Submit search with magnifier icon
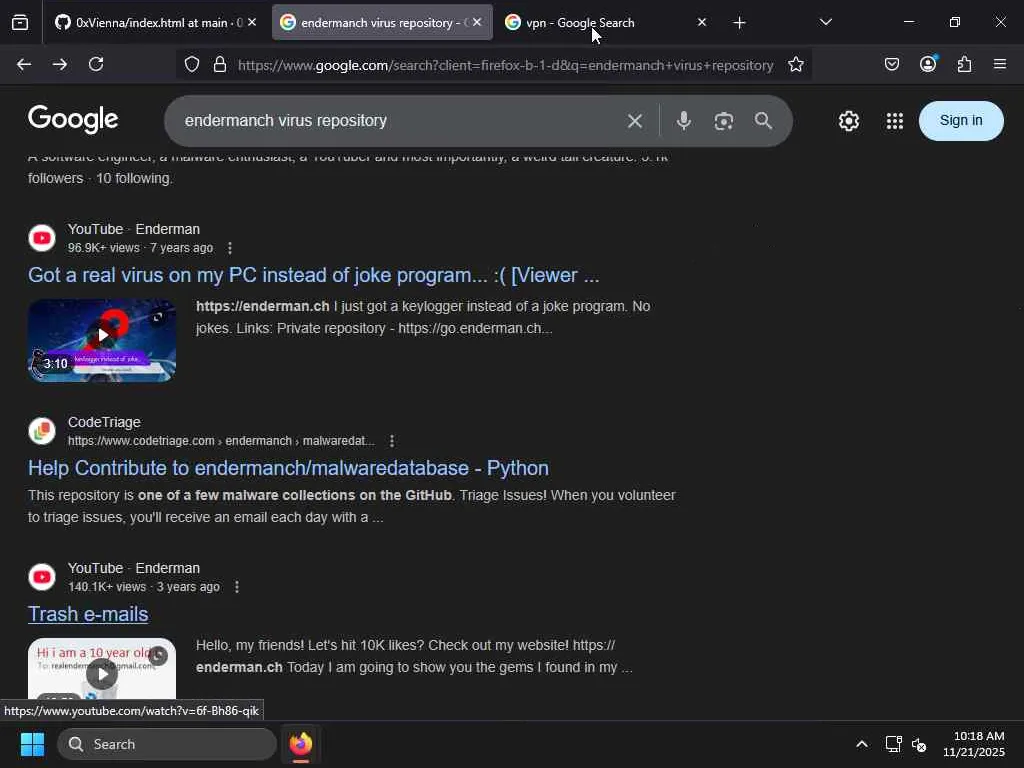The height and width of the screenshot is (768, 1024). 763,121
